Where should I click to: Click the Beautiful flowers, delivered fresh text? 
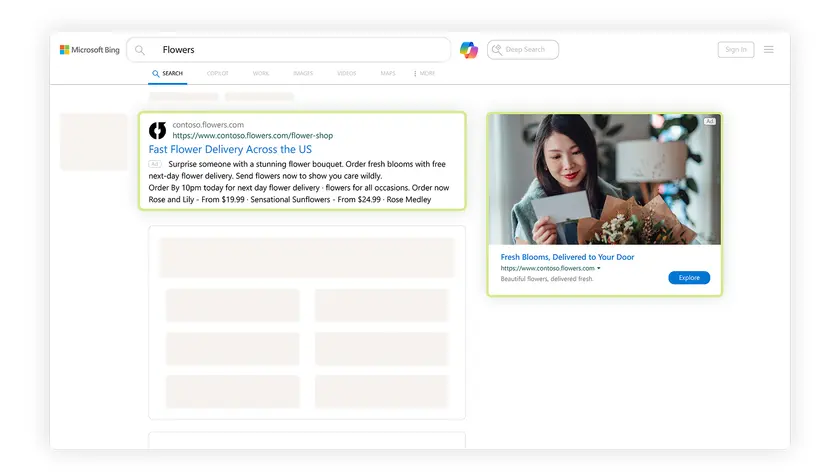coord(547,279)
